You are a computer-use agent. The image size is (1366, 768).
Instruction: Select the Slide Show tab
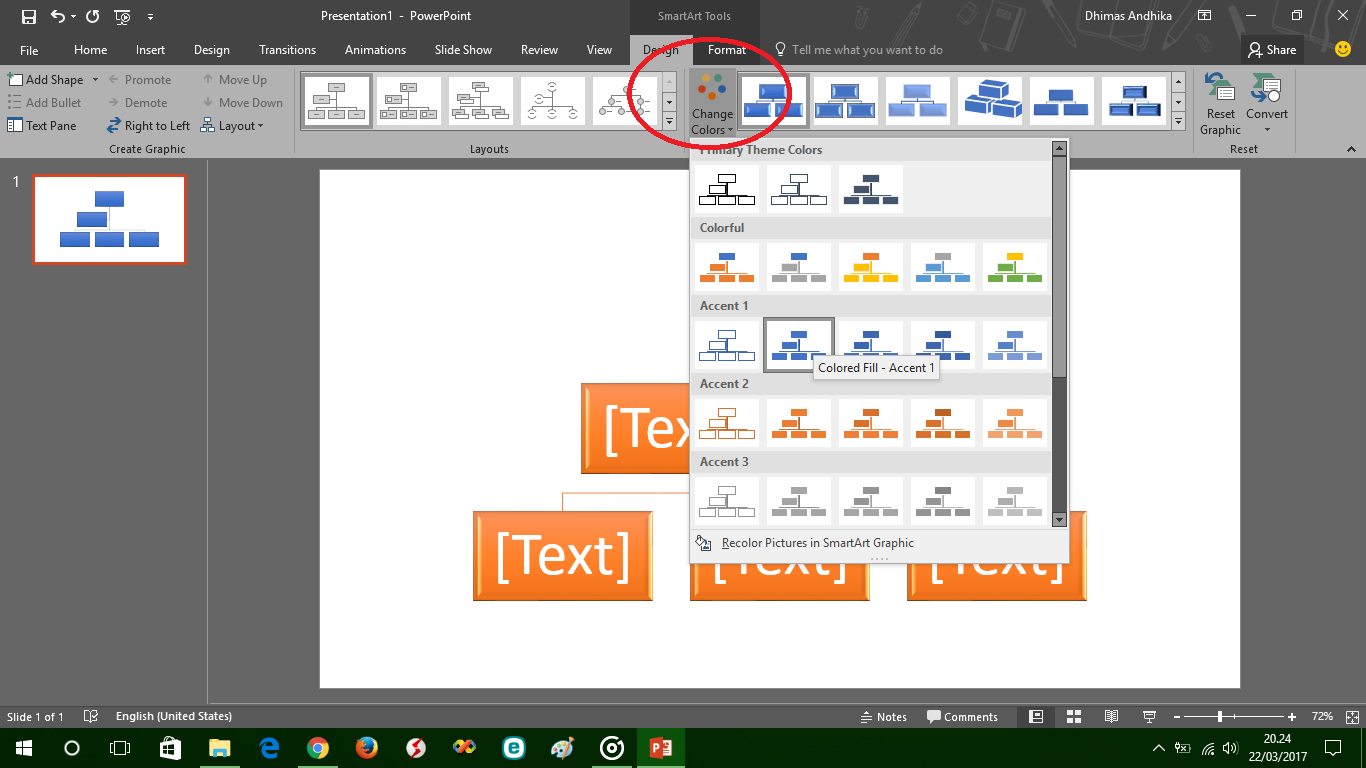pyautogui.click(x=463, y=50)
